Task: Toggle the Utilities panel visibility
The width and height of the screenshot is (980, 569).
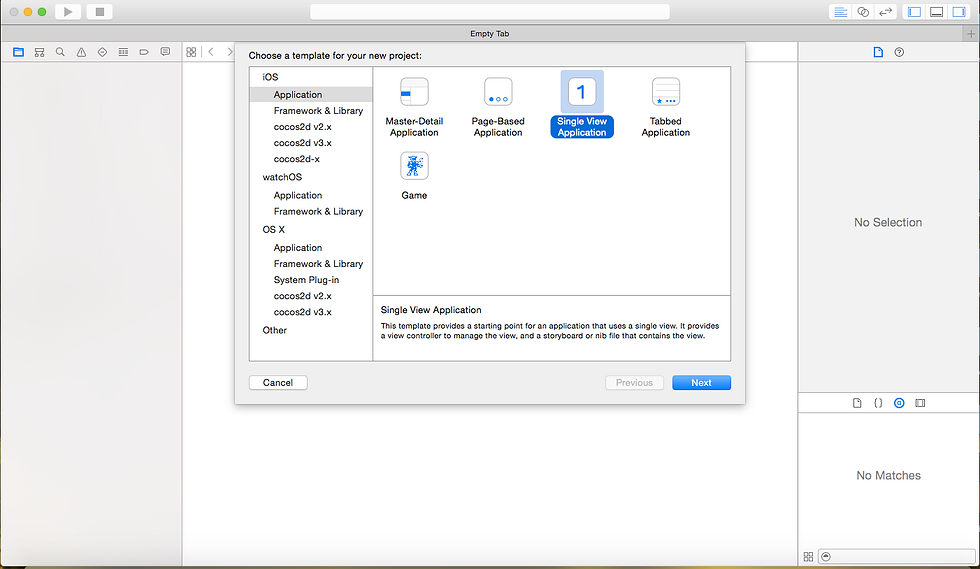Action: tap(959, 12)
